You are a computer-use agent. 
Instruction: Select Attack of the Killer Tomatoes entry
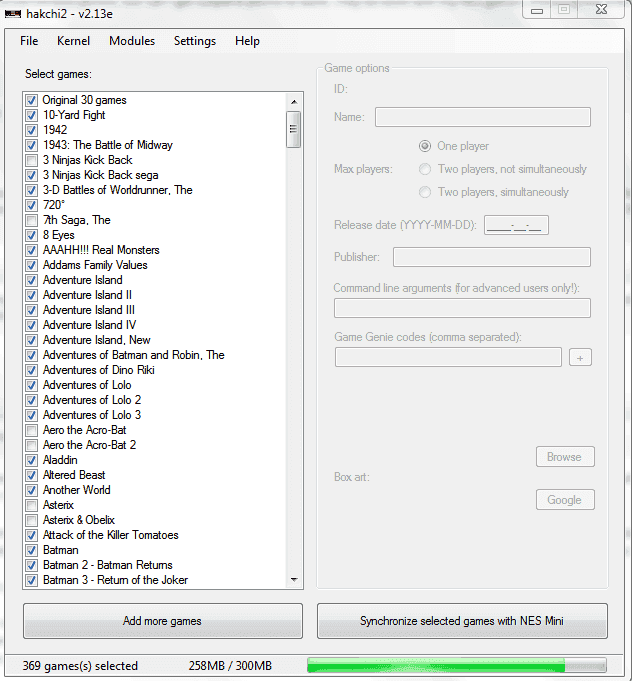tap(111, 535)
